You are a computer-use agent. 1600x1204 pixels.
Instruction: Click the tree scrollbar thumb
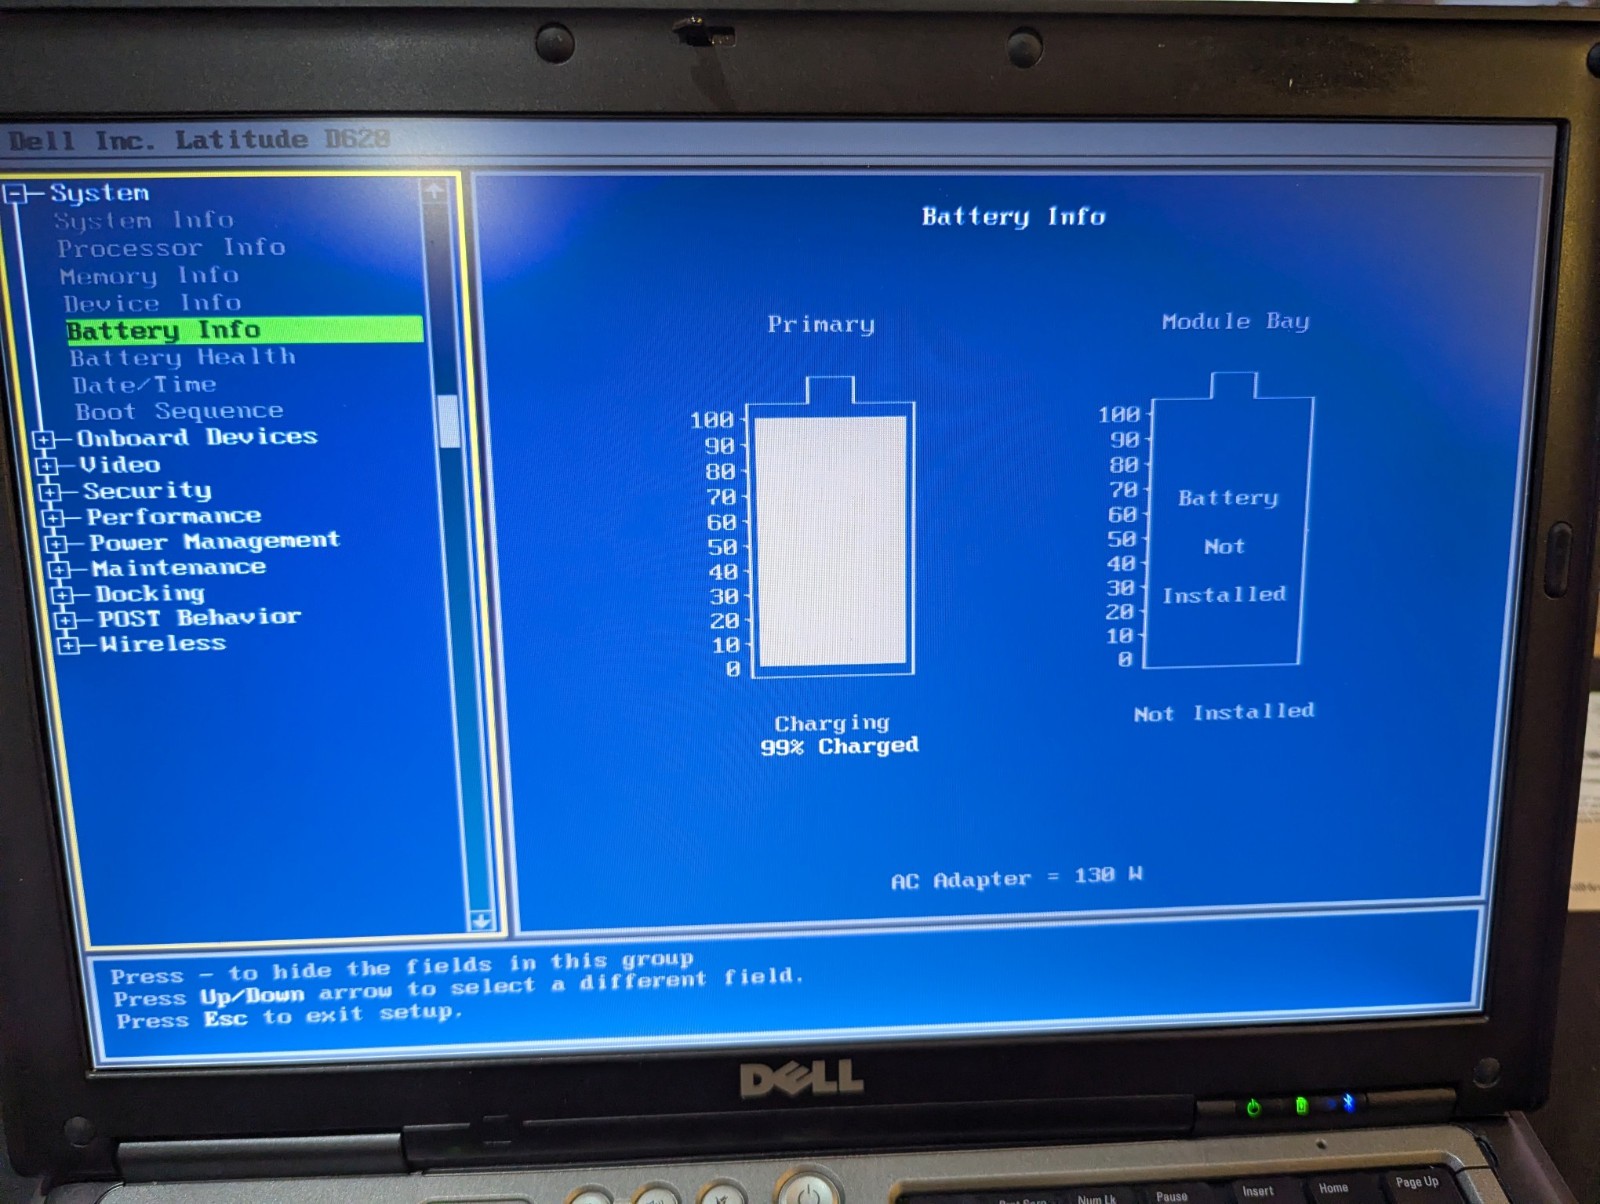pos(449,421)
